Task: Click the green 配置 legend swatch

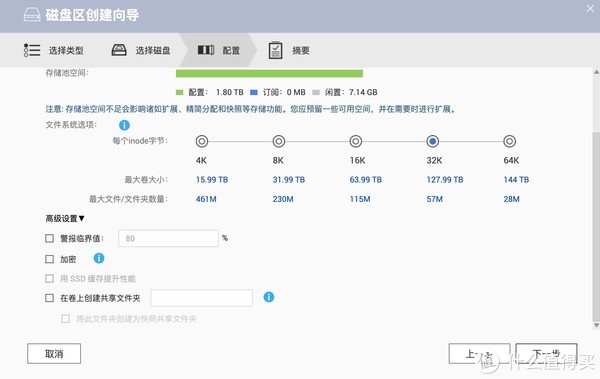Action: point(179,92)
